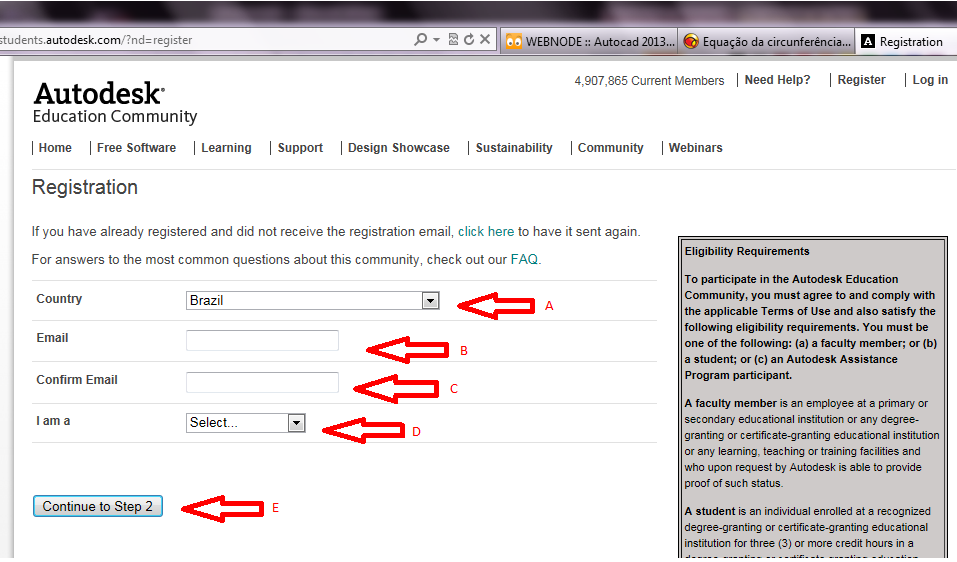This screenshot has width=957, height=562.
Task: Open the Need Help? link
Action: click(777, 80)
